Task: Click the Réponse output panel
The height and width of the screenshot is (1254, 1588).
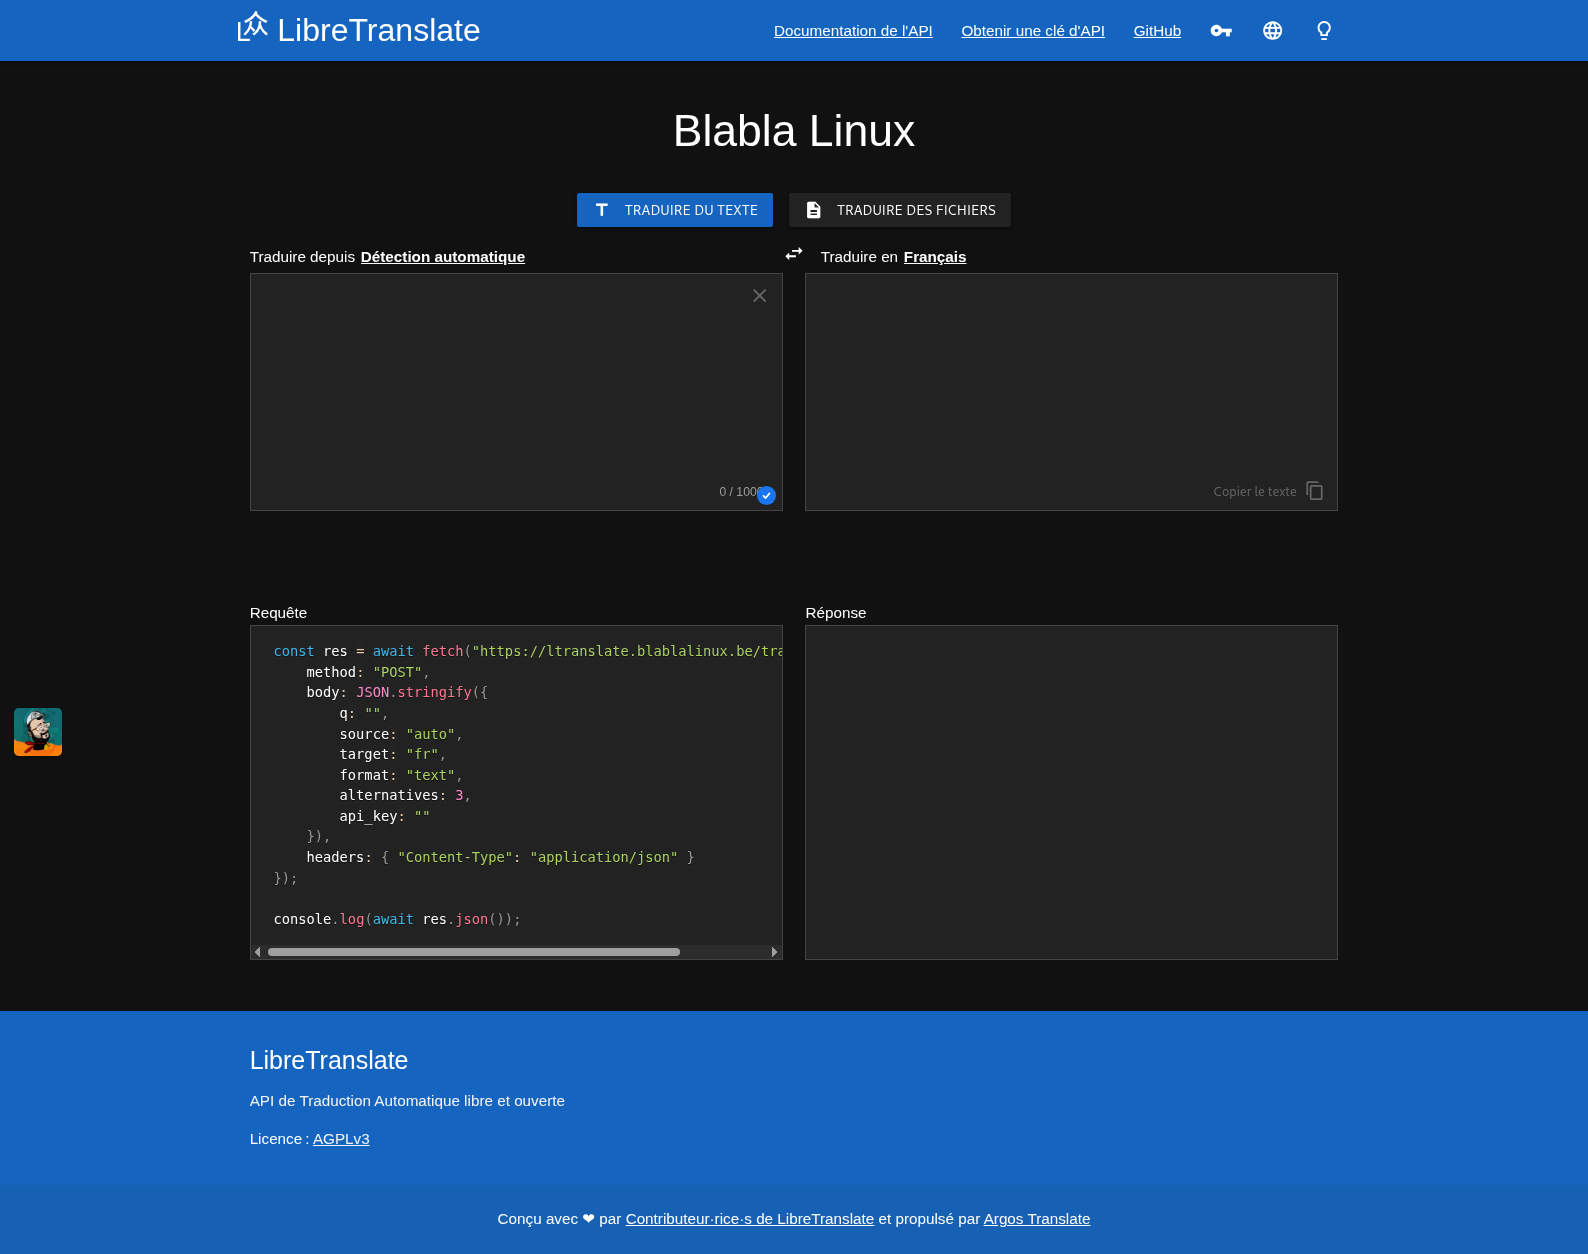Action: click(1071, 792)
